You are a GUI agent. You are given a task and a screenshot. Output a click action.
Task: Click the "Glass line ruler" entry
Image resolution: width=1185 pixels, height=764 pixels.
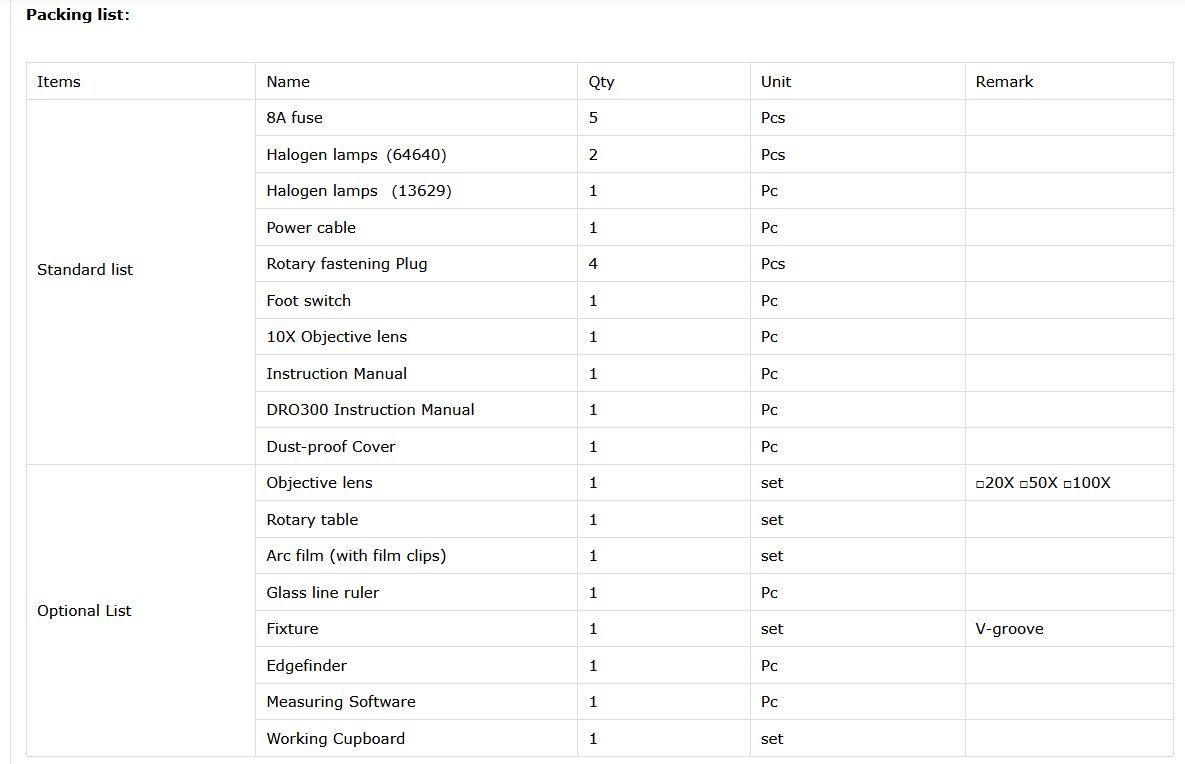click(x=322, y=593)
